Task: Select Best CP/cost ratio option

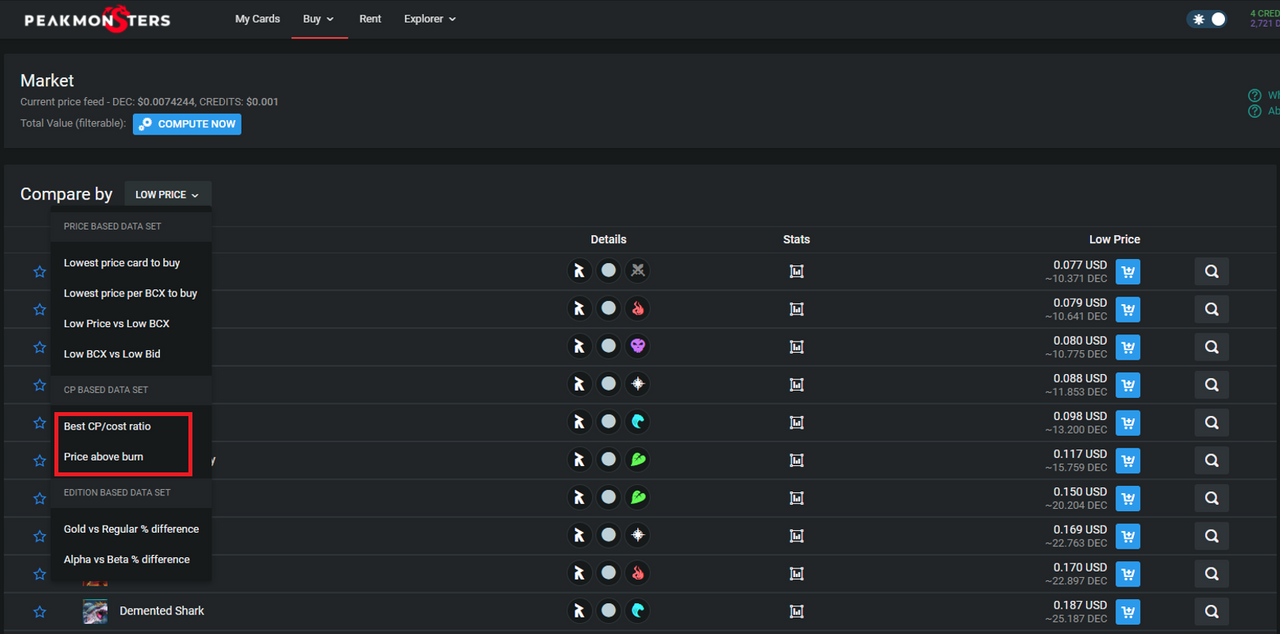Action: 107,426
